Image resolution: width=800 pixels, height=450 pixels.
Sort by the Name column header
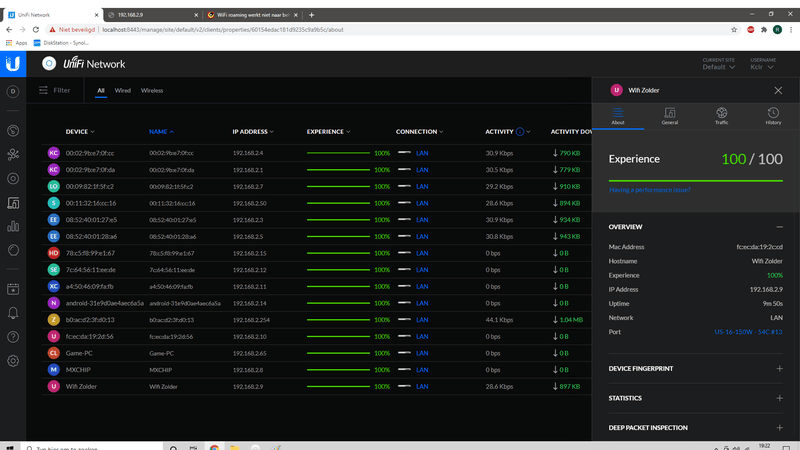(161, 132)
